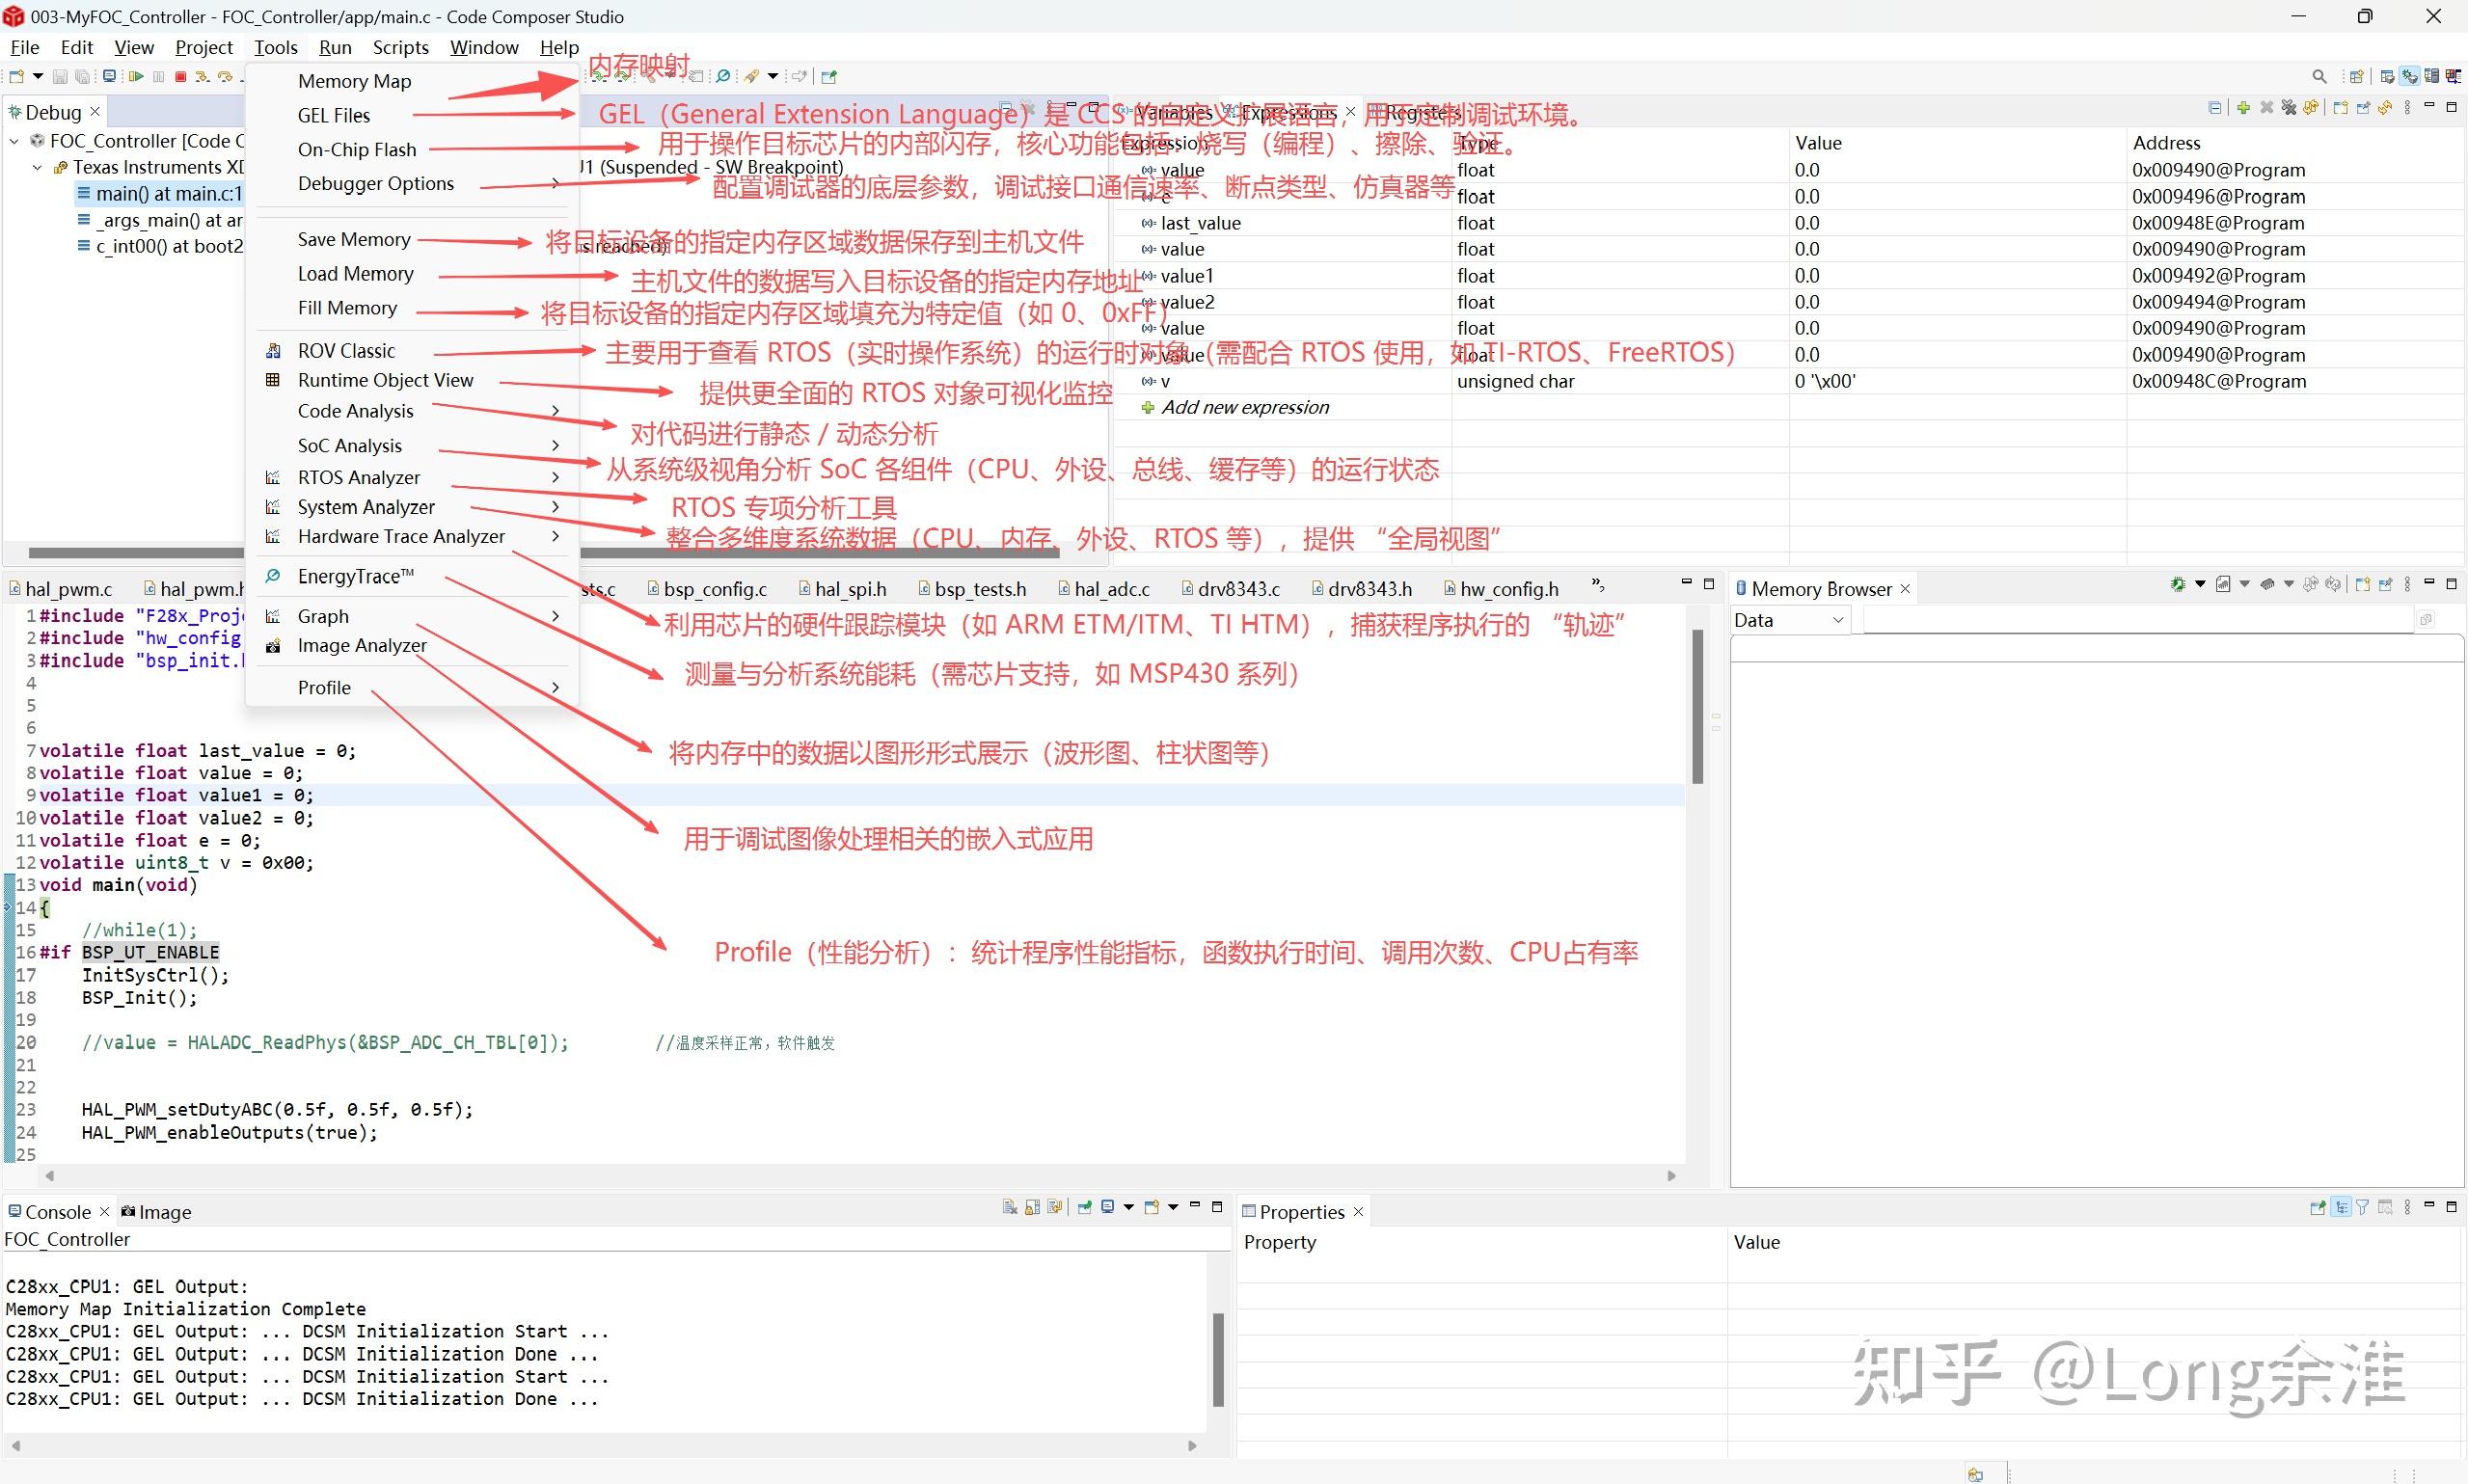Viewport: 2468px width, 1484px height.
Task: Close the Memory Browser tab
Action: click(1905, 589)
